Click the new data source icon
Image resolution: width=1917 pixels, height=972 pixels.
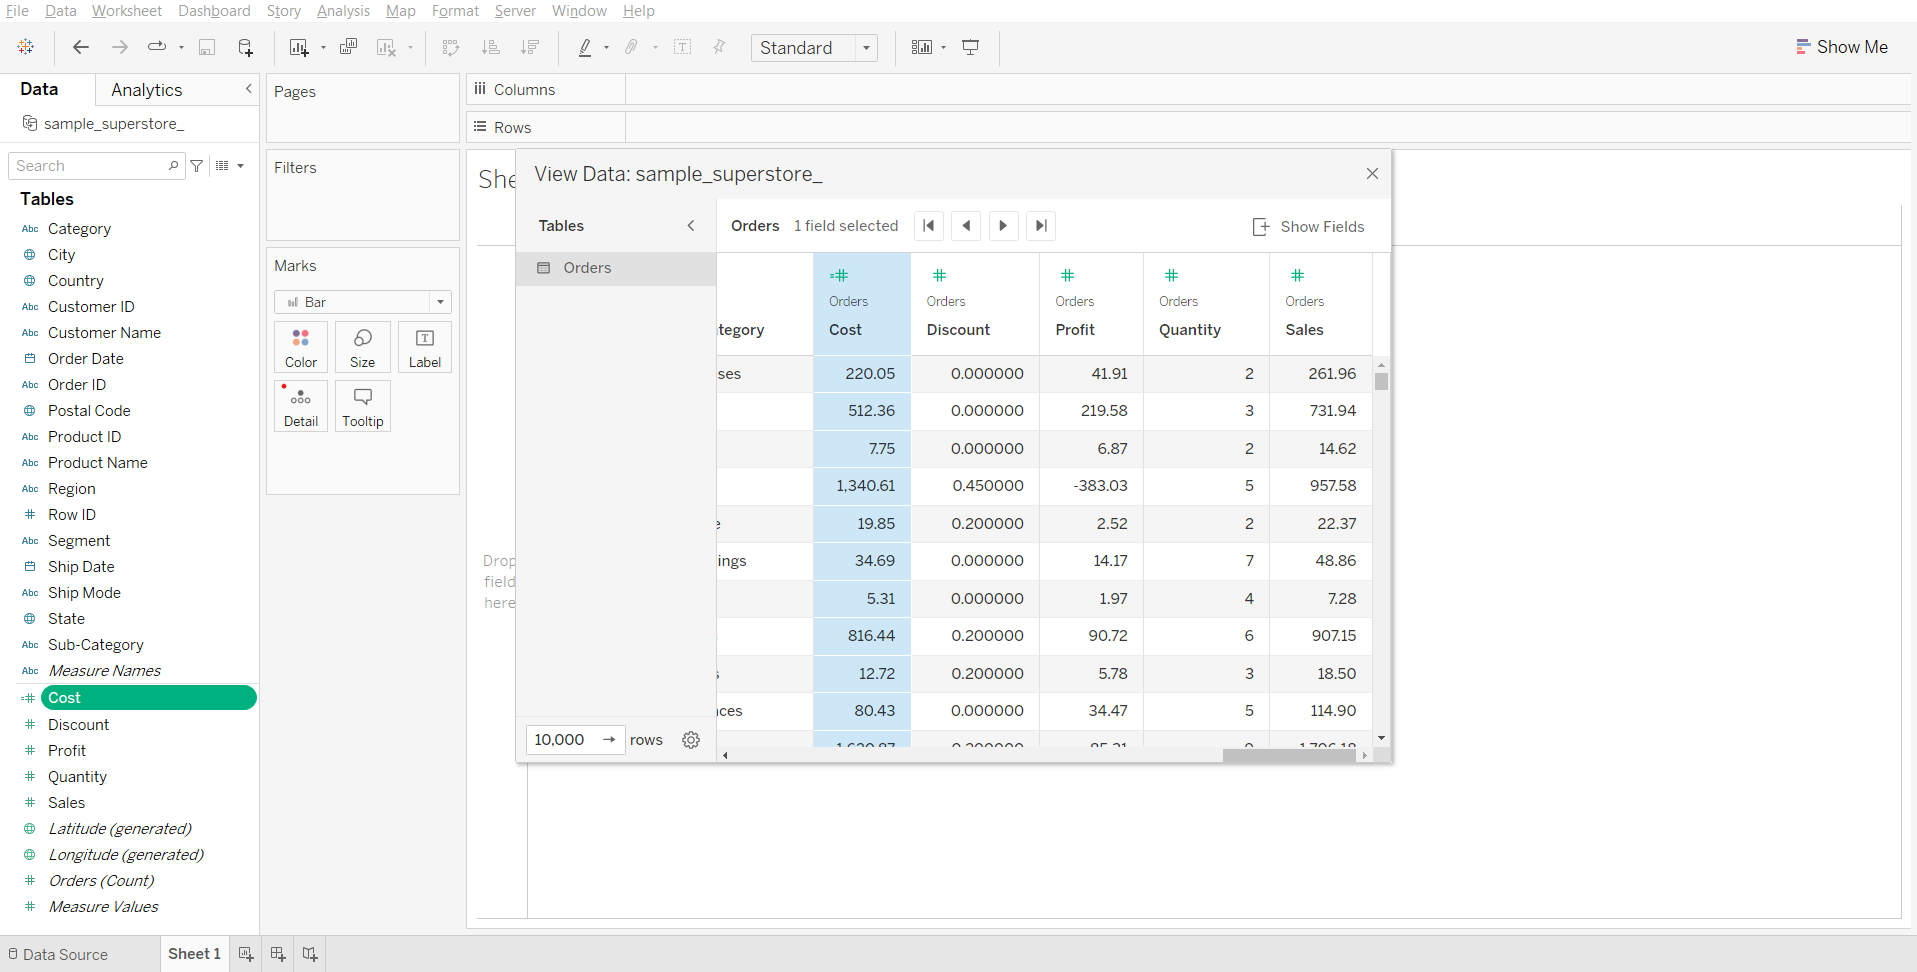pos(245,47)
